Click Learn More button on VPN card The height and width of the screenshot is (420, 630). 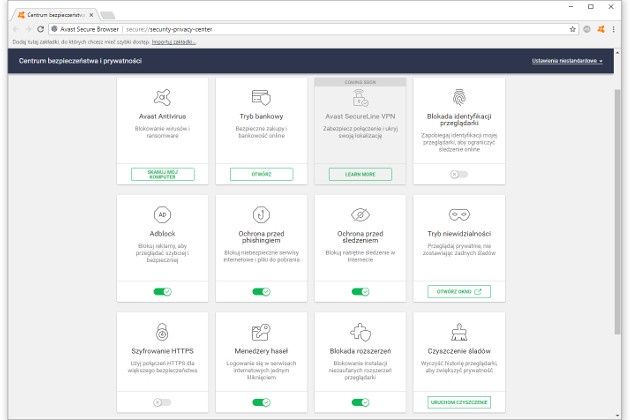coord(360,174)
